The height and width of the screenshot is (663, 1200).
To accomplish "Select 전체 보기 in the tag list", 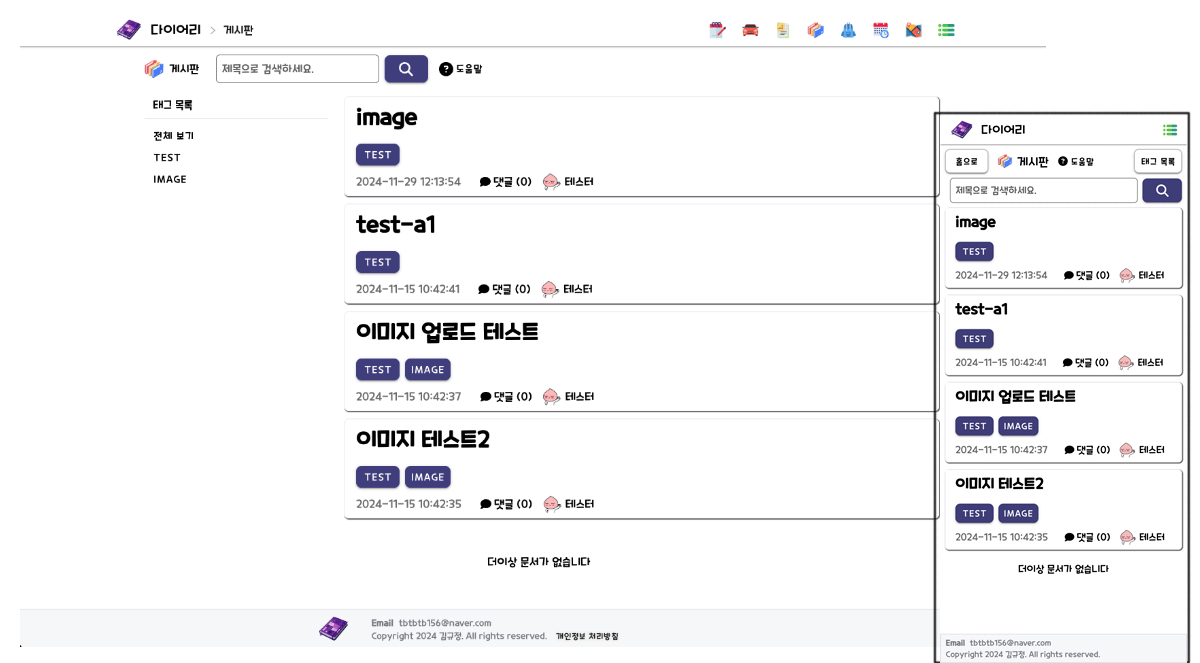I will 173,136.
